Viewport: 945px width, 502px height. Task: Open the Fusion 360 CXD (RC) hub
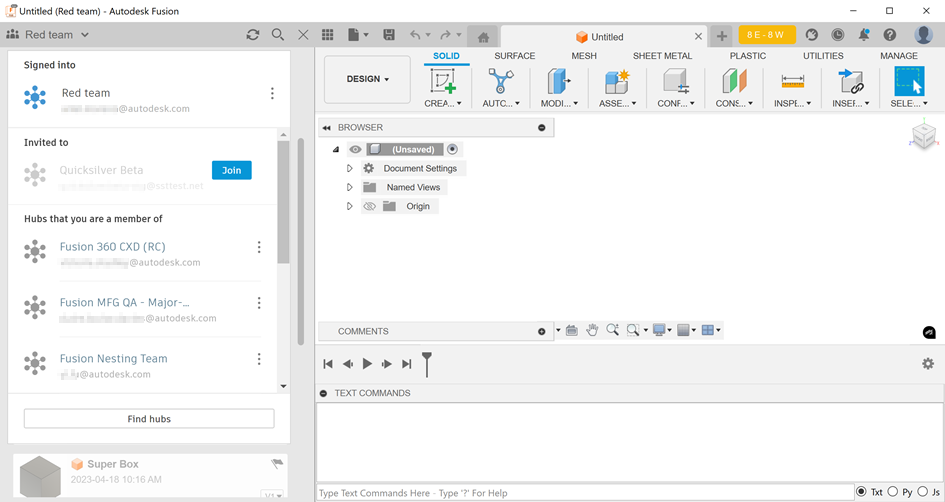(x=112, y=246)
